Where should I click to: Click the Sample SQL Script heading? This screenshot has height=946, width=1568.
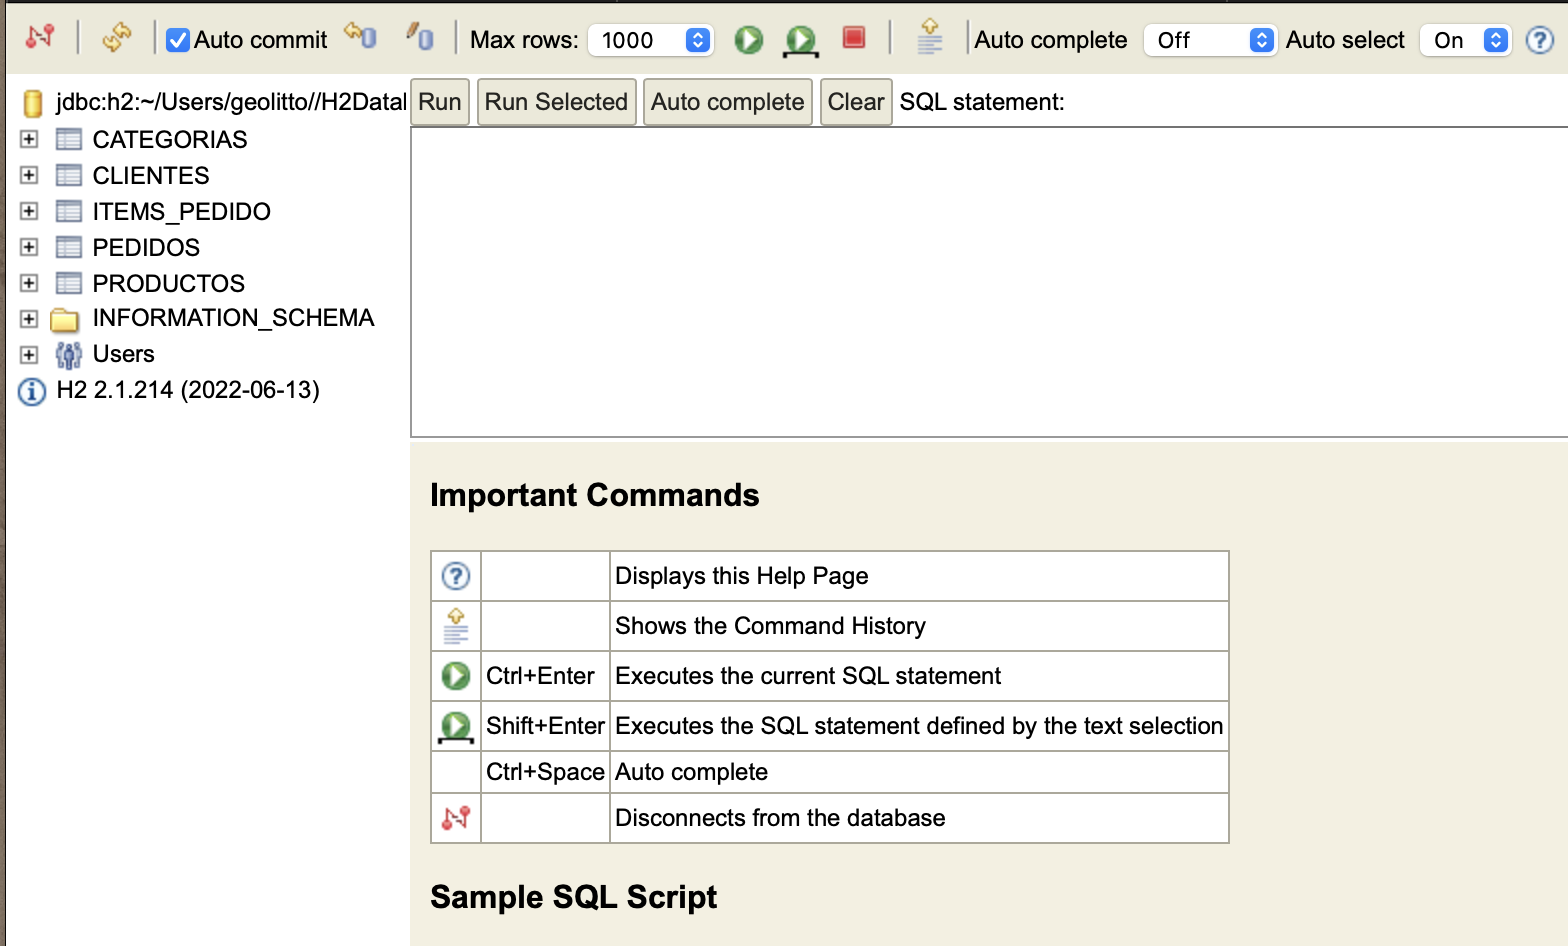[574, 897]
